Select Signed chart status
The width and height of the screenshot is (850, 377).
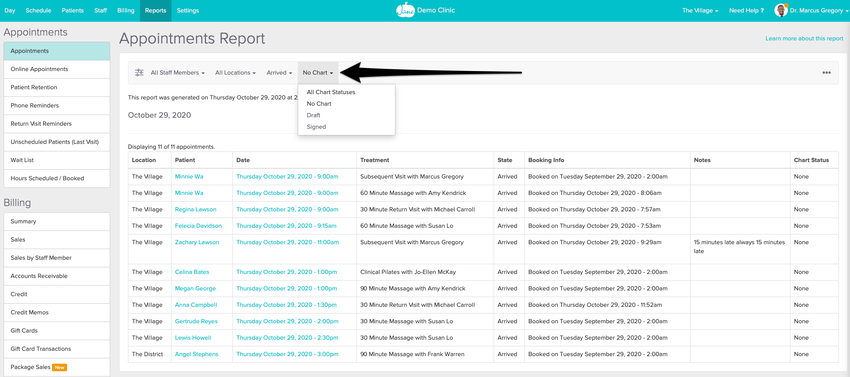click(x=316, y=126)
